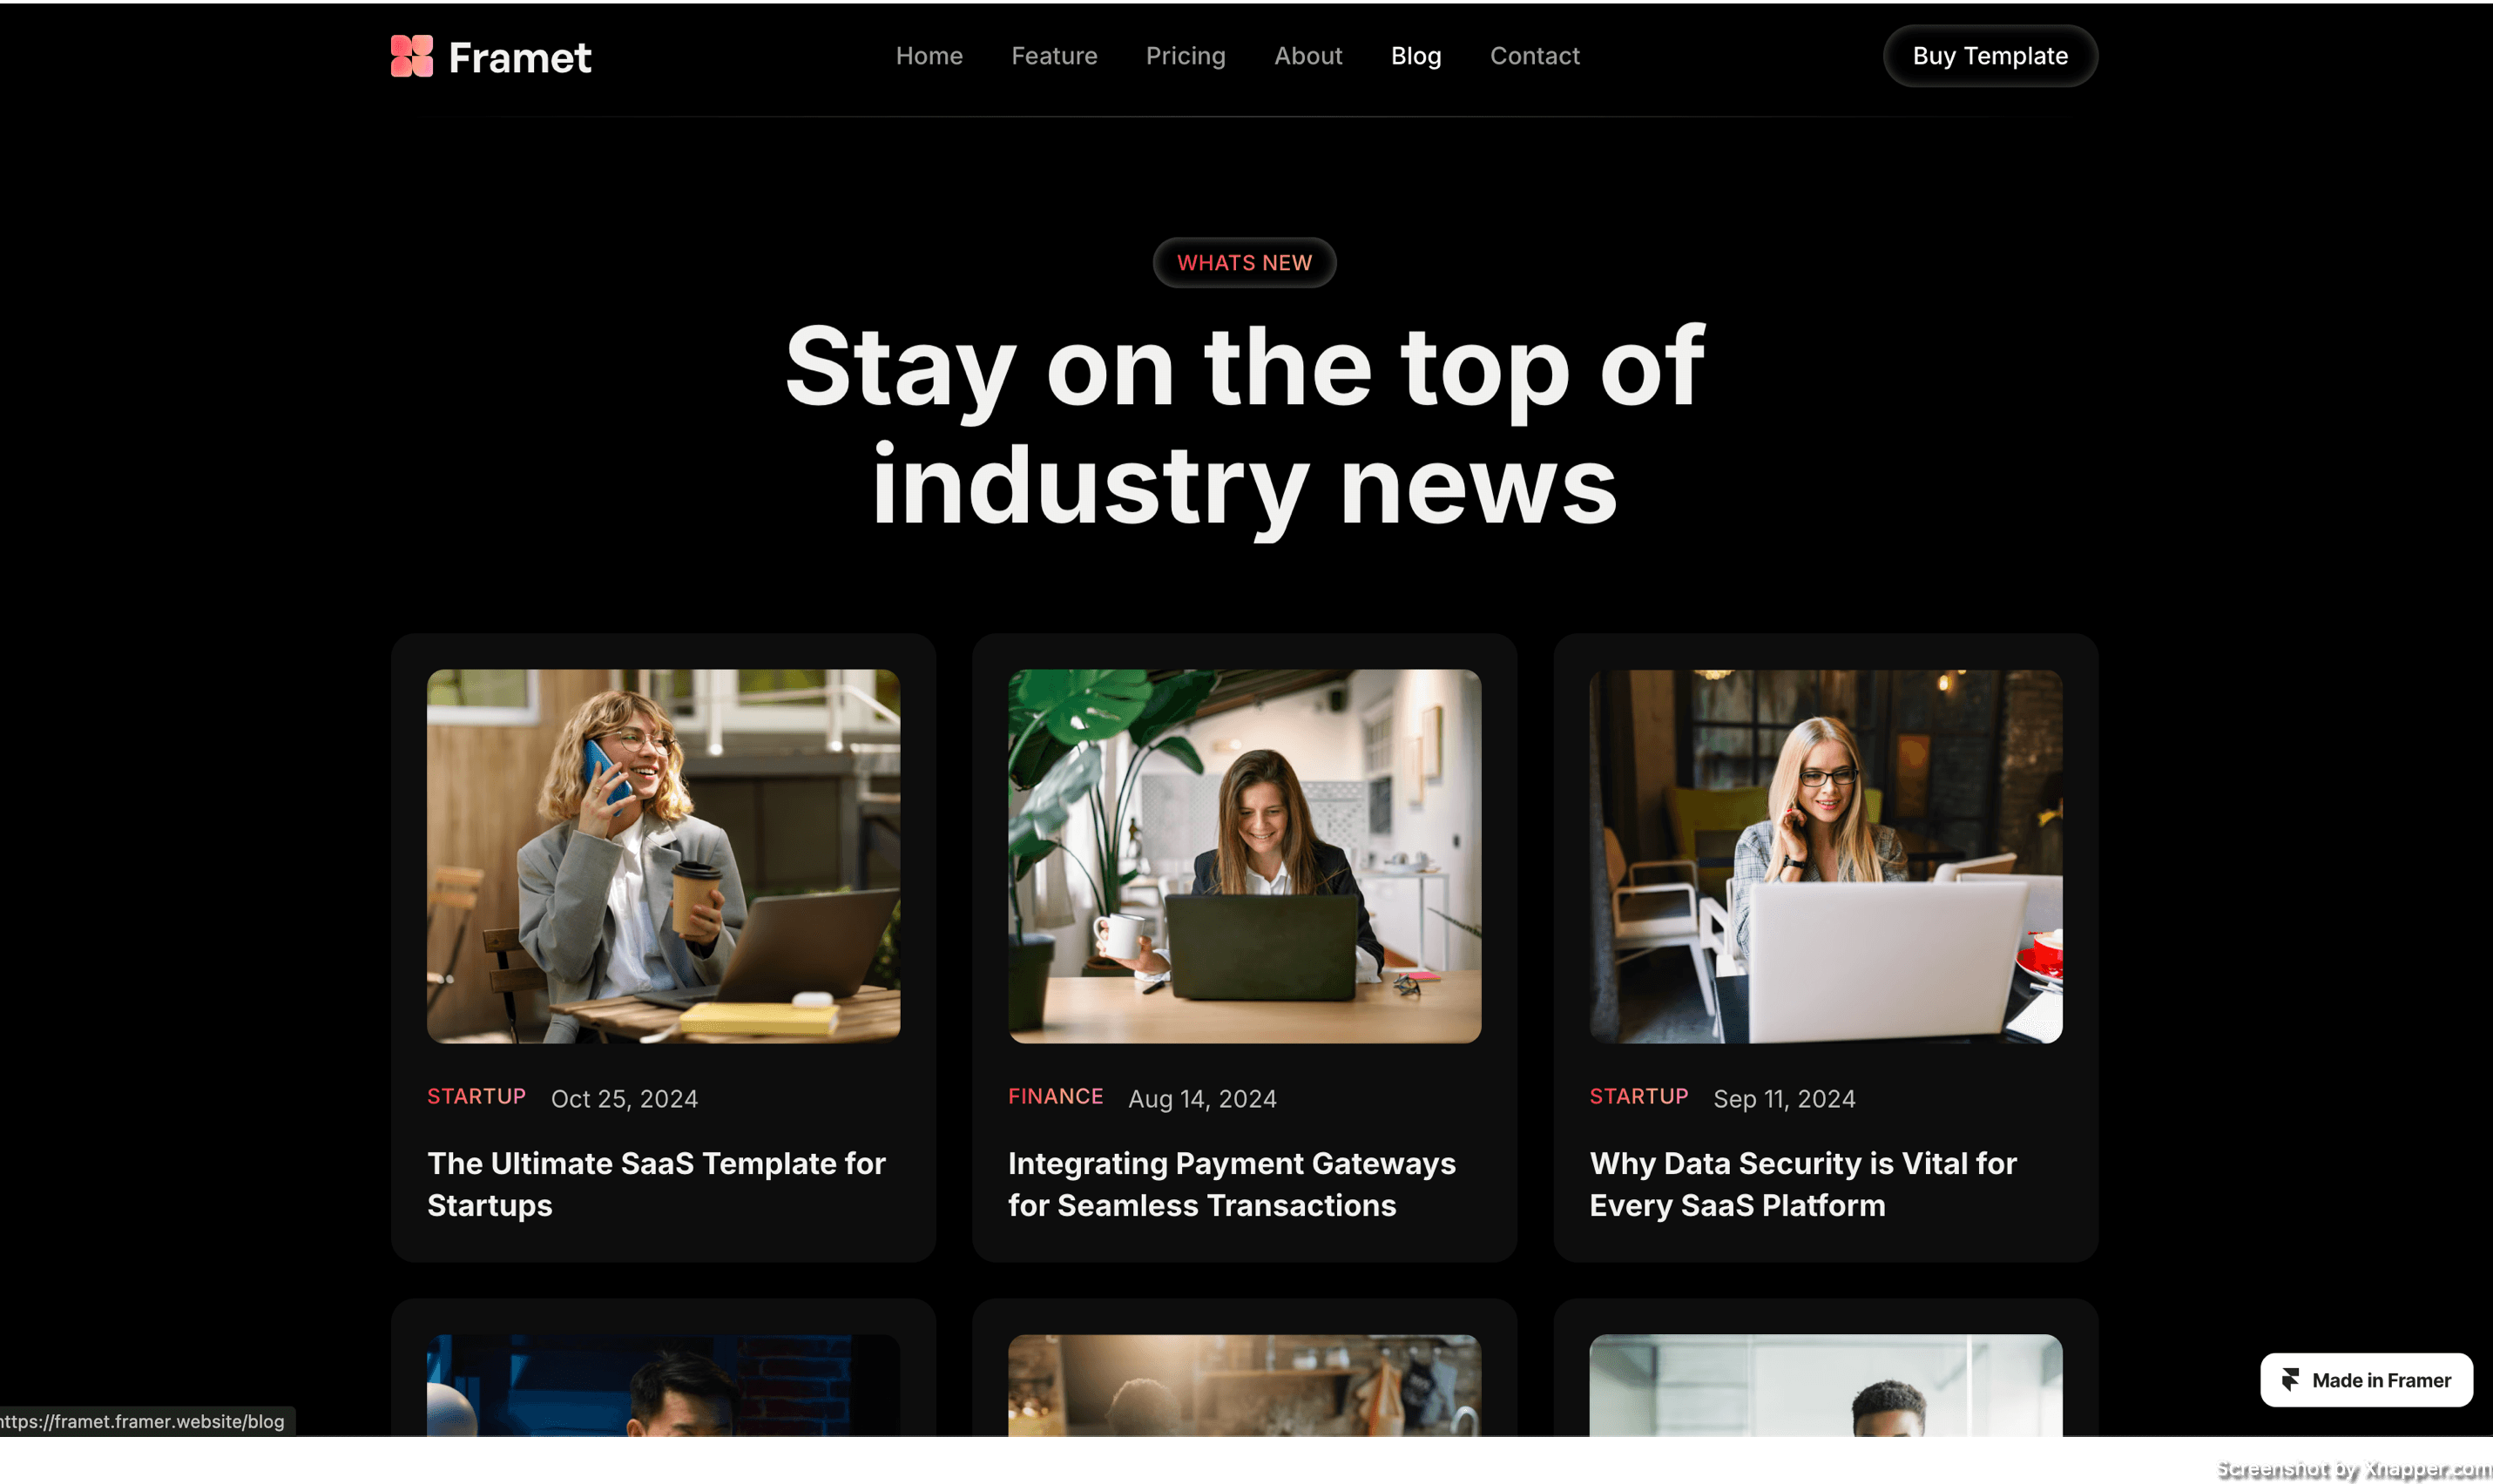The width and height of the screenshot is (2493, 1484).
Task: Click the Framet wordmark text
Action: point(519,58)
